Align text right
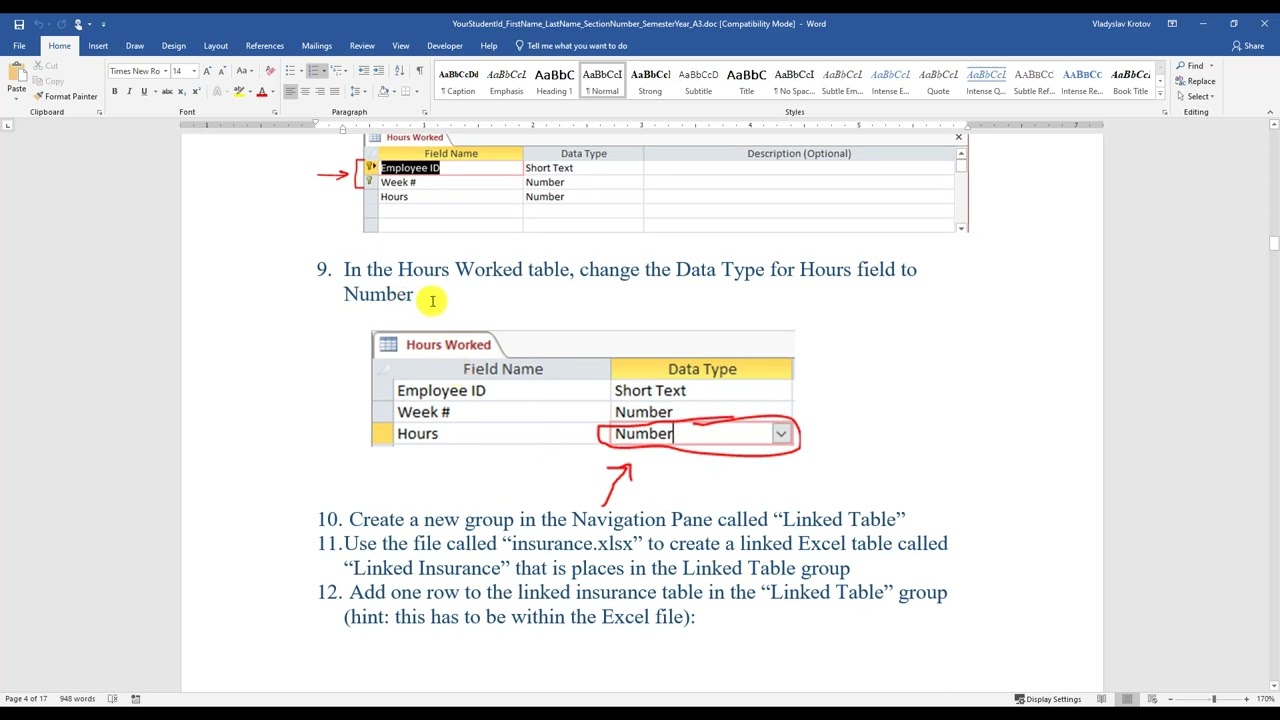Screen dimensions: 1280x720 320,91
